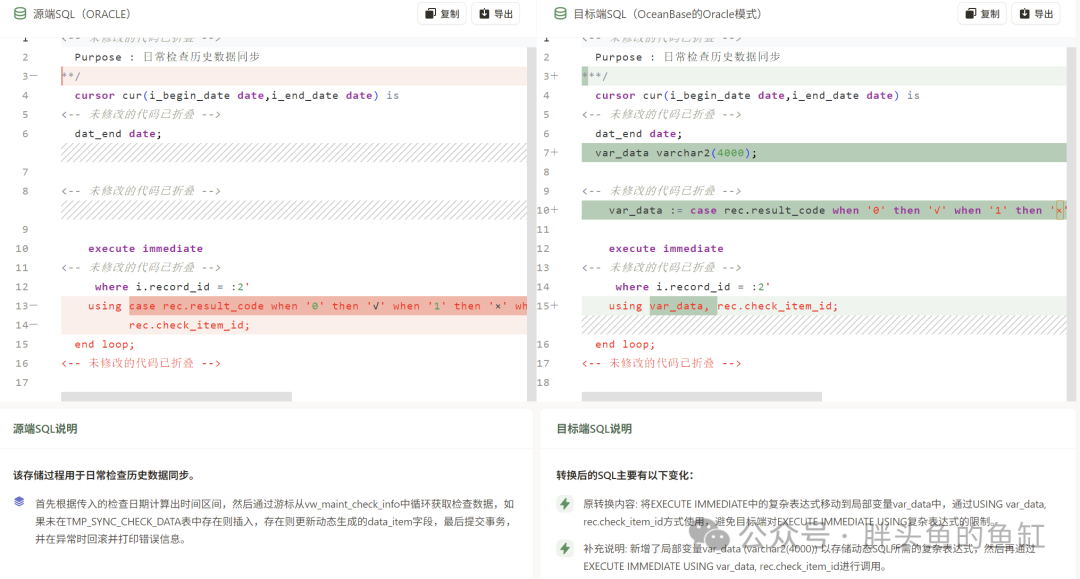Expand folded code at source line 5
The image size is (1080, 579).
(x=141, y=114)
